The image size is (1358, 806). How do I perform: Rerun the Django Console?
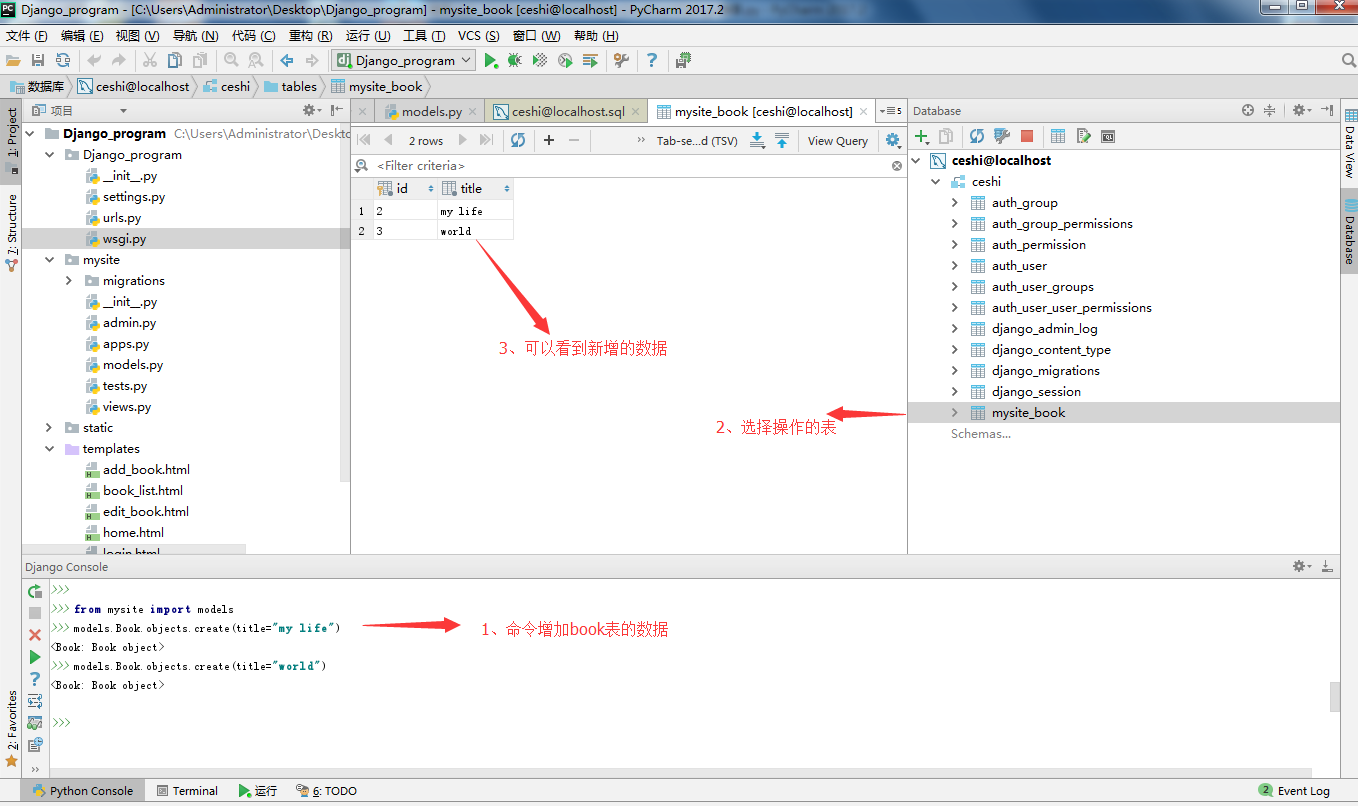click(35, 591)
